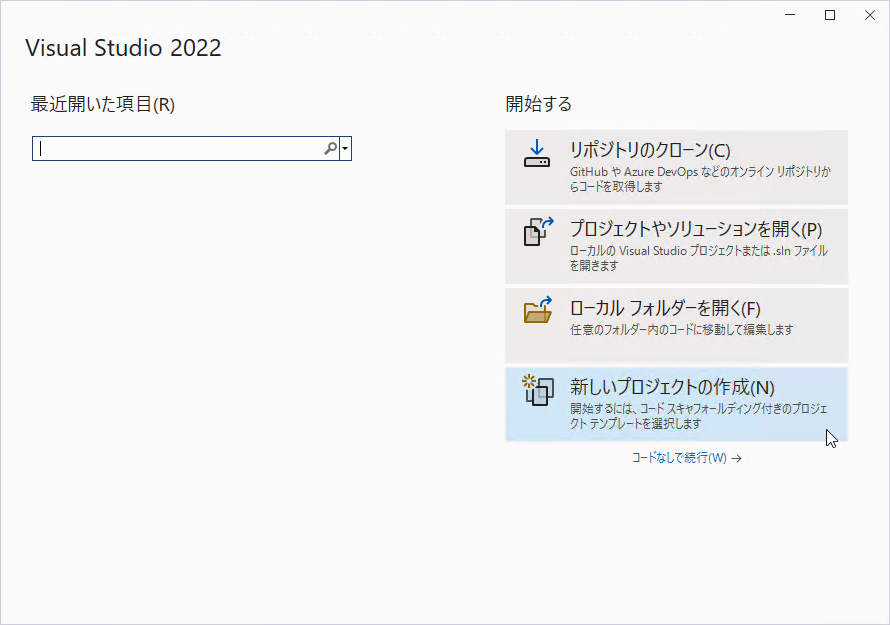Click the clone repository download icon

[537, 154]
